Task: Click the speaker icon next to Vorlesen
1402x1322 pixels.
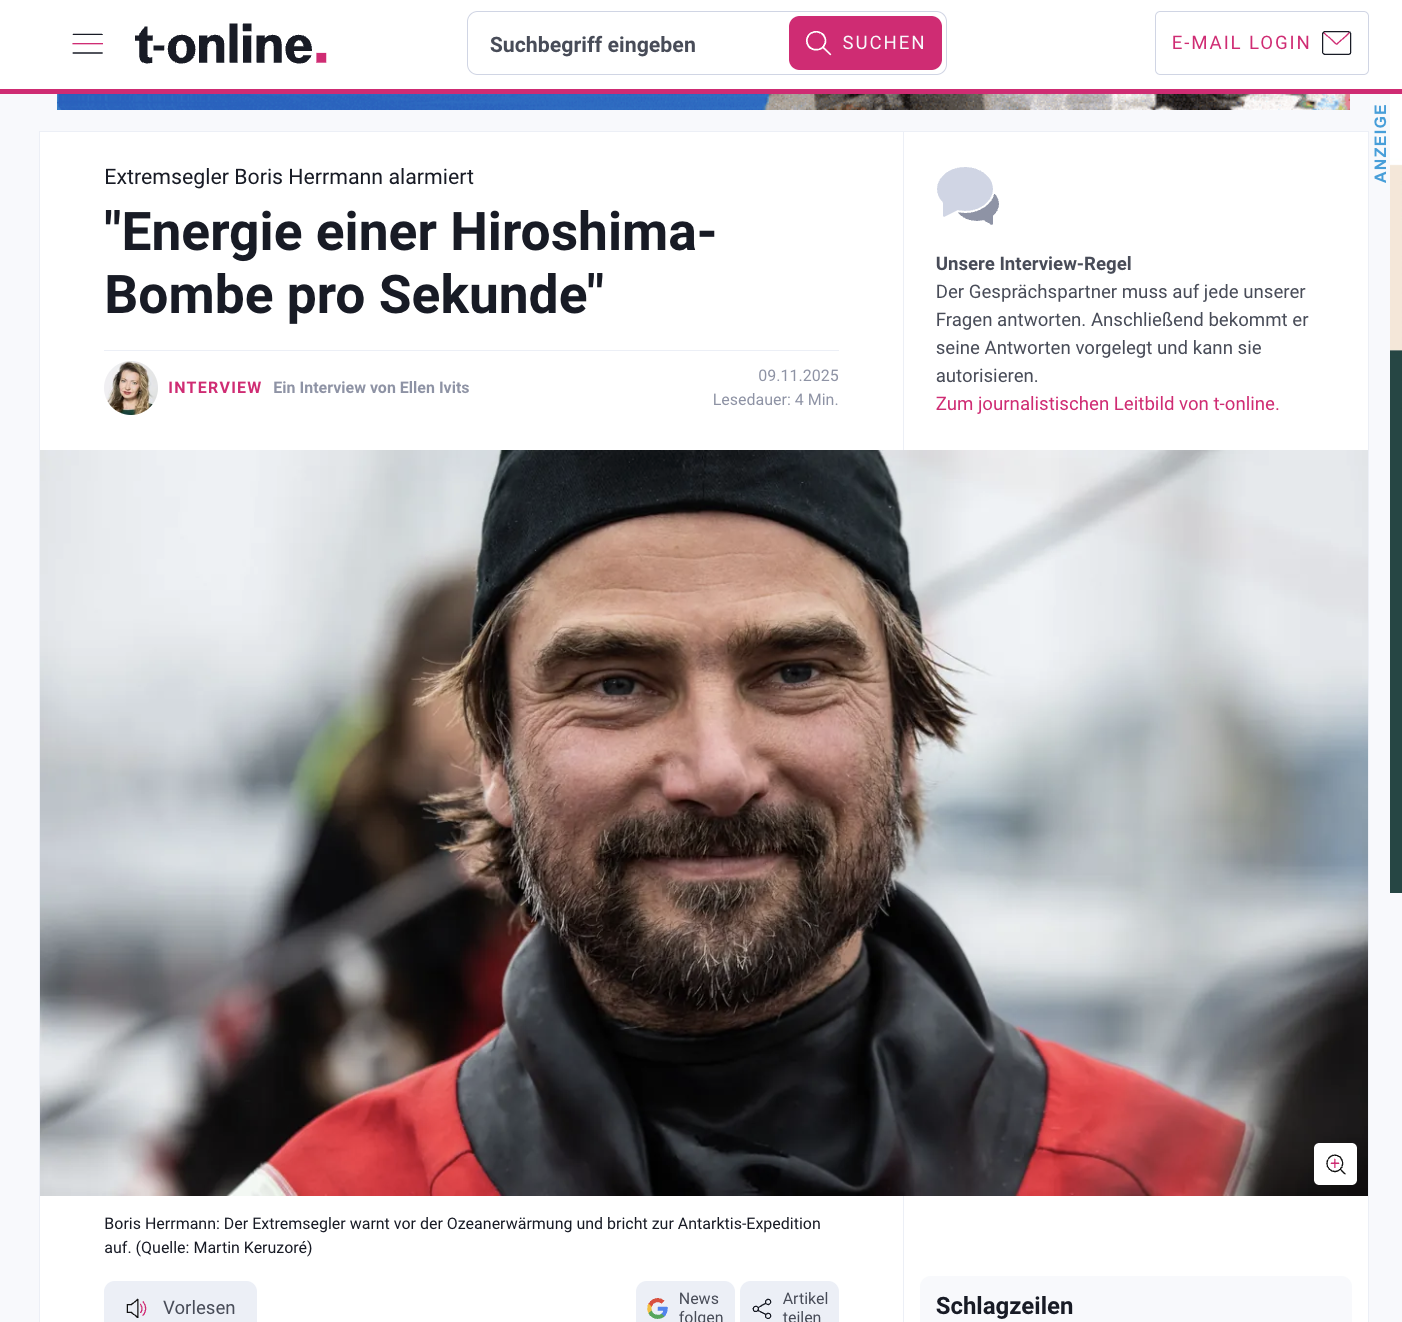Action: pyautogui.click(x=137, y=1308)
